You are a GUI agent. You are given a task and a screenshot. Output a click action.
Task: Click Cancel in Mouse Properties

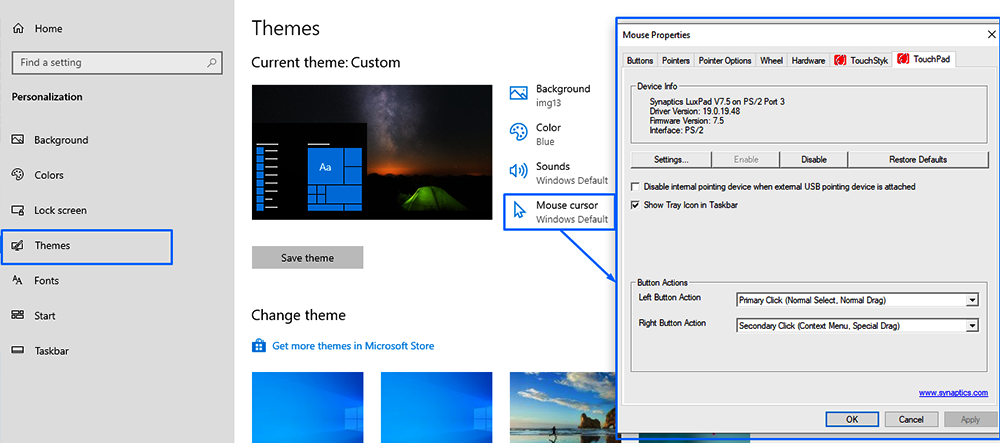[x=911, y=419]
